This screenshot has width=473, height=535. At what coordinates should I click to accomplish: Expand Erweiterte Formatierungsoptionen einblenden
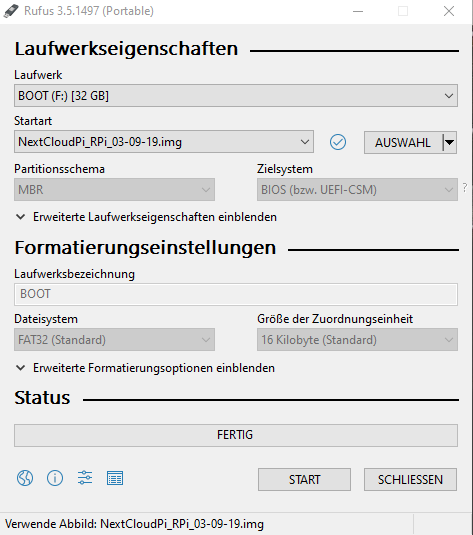click(x=145, y=368)
